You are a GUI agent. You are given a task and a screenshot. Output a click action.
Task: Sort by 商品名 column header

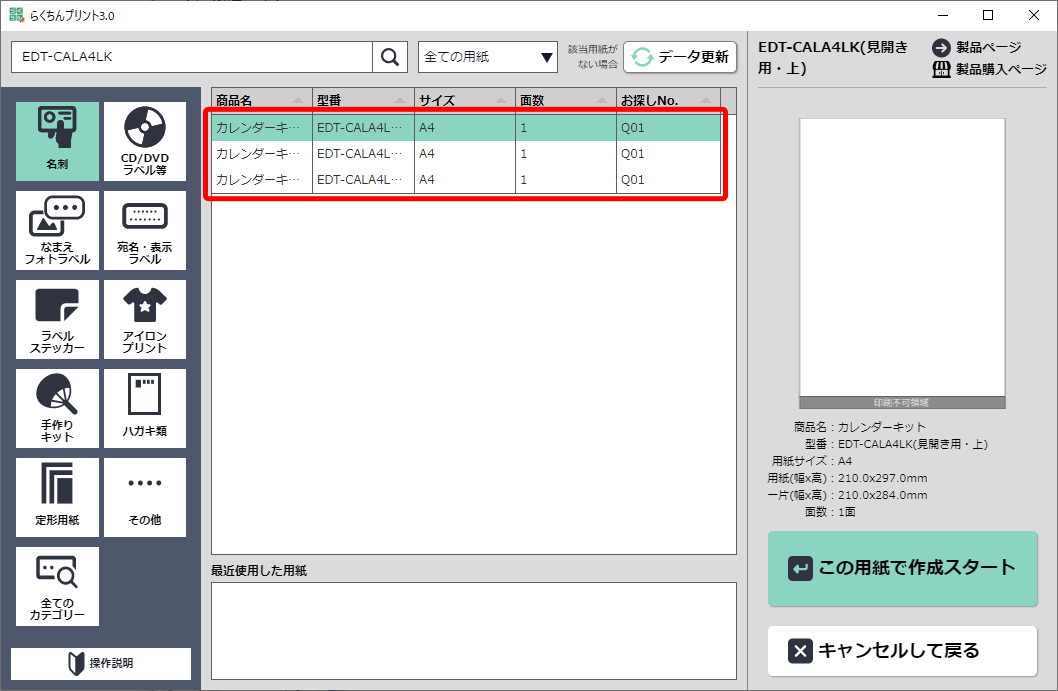pos(262,101)
